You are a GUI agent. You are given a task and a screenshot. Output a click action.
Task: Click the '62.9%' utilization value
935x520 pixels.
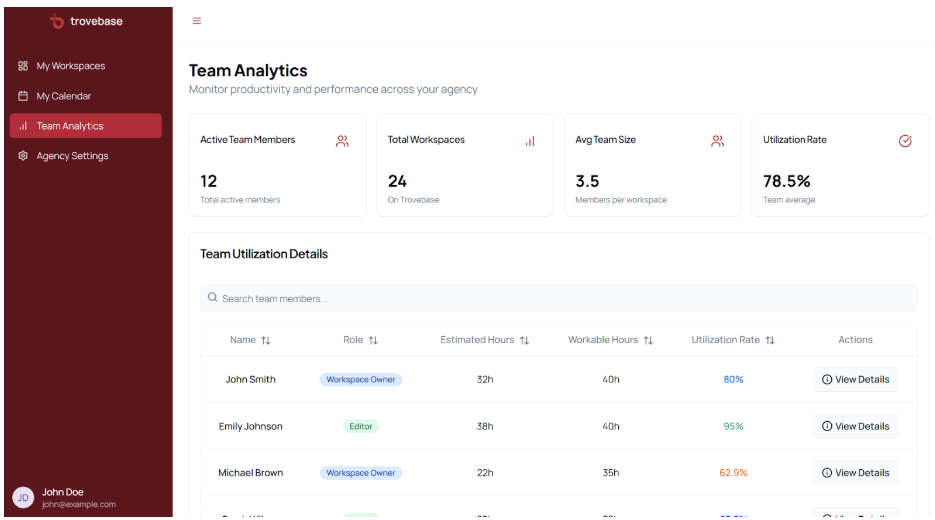click(x=733, y=472)
